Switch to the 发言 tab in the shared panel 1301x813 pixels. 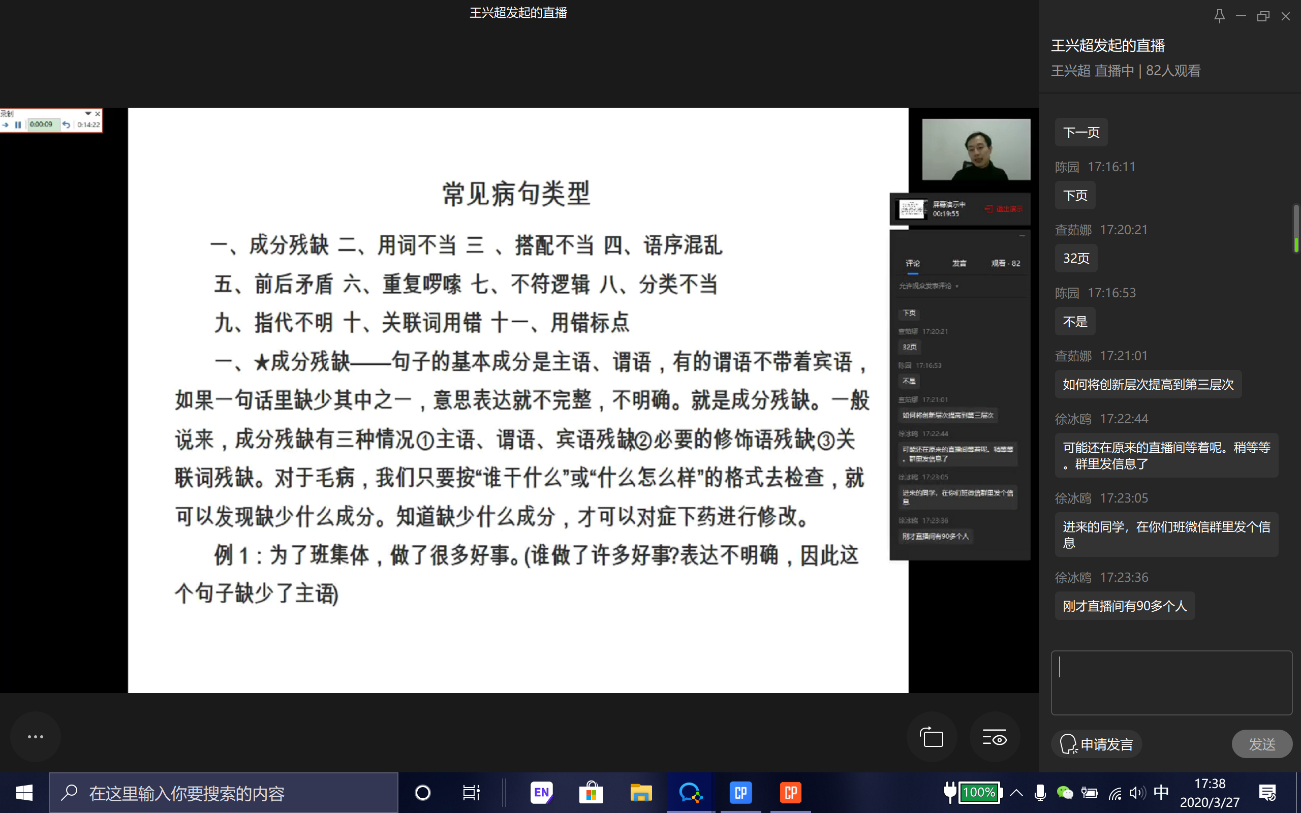959,264
